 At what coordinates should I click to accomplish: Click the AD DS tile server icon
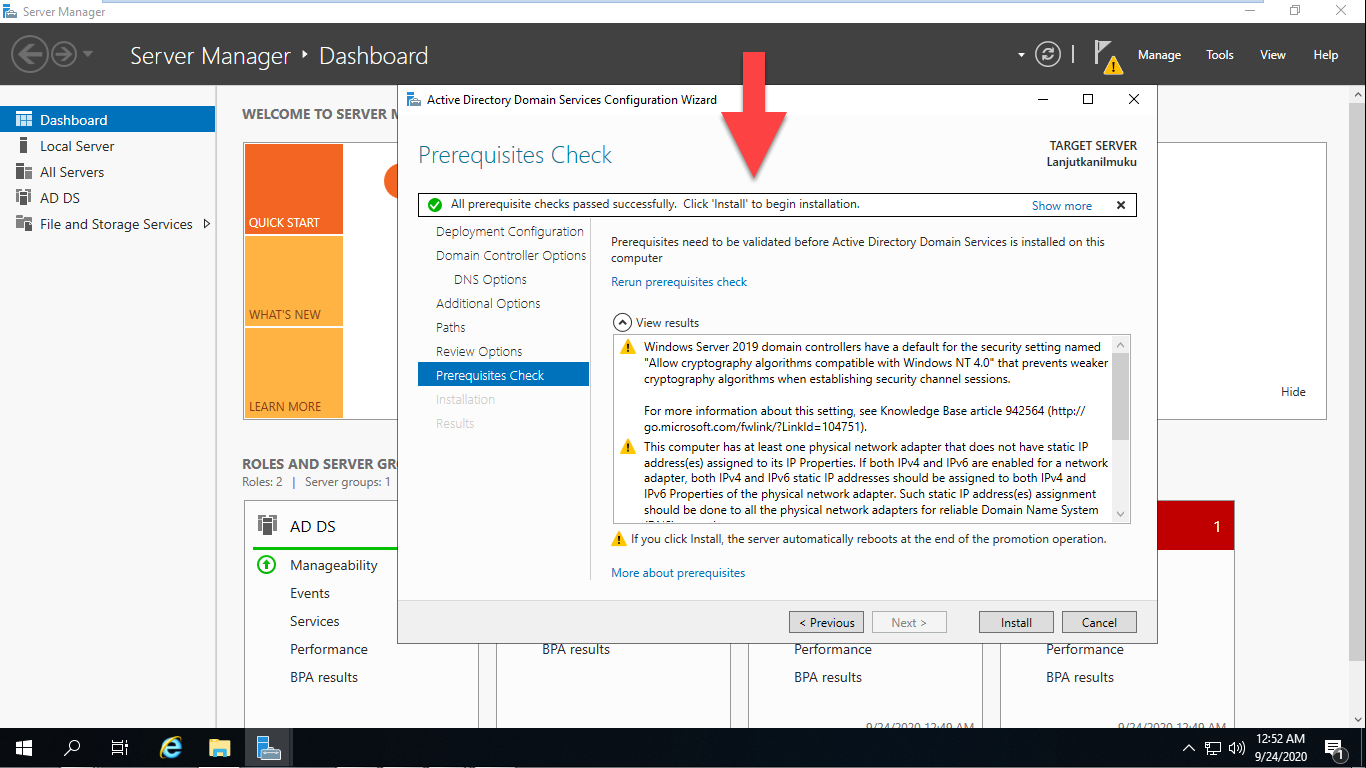267,525
